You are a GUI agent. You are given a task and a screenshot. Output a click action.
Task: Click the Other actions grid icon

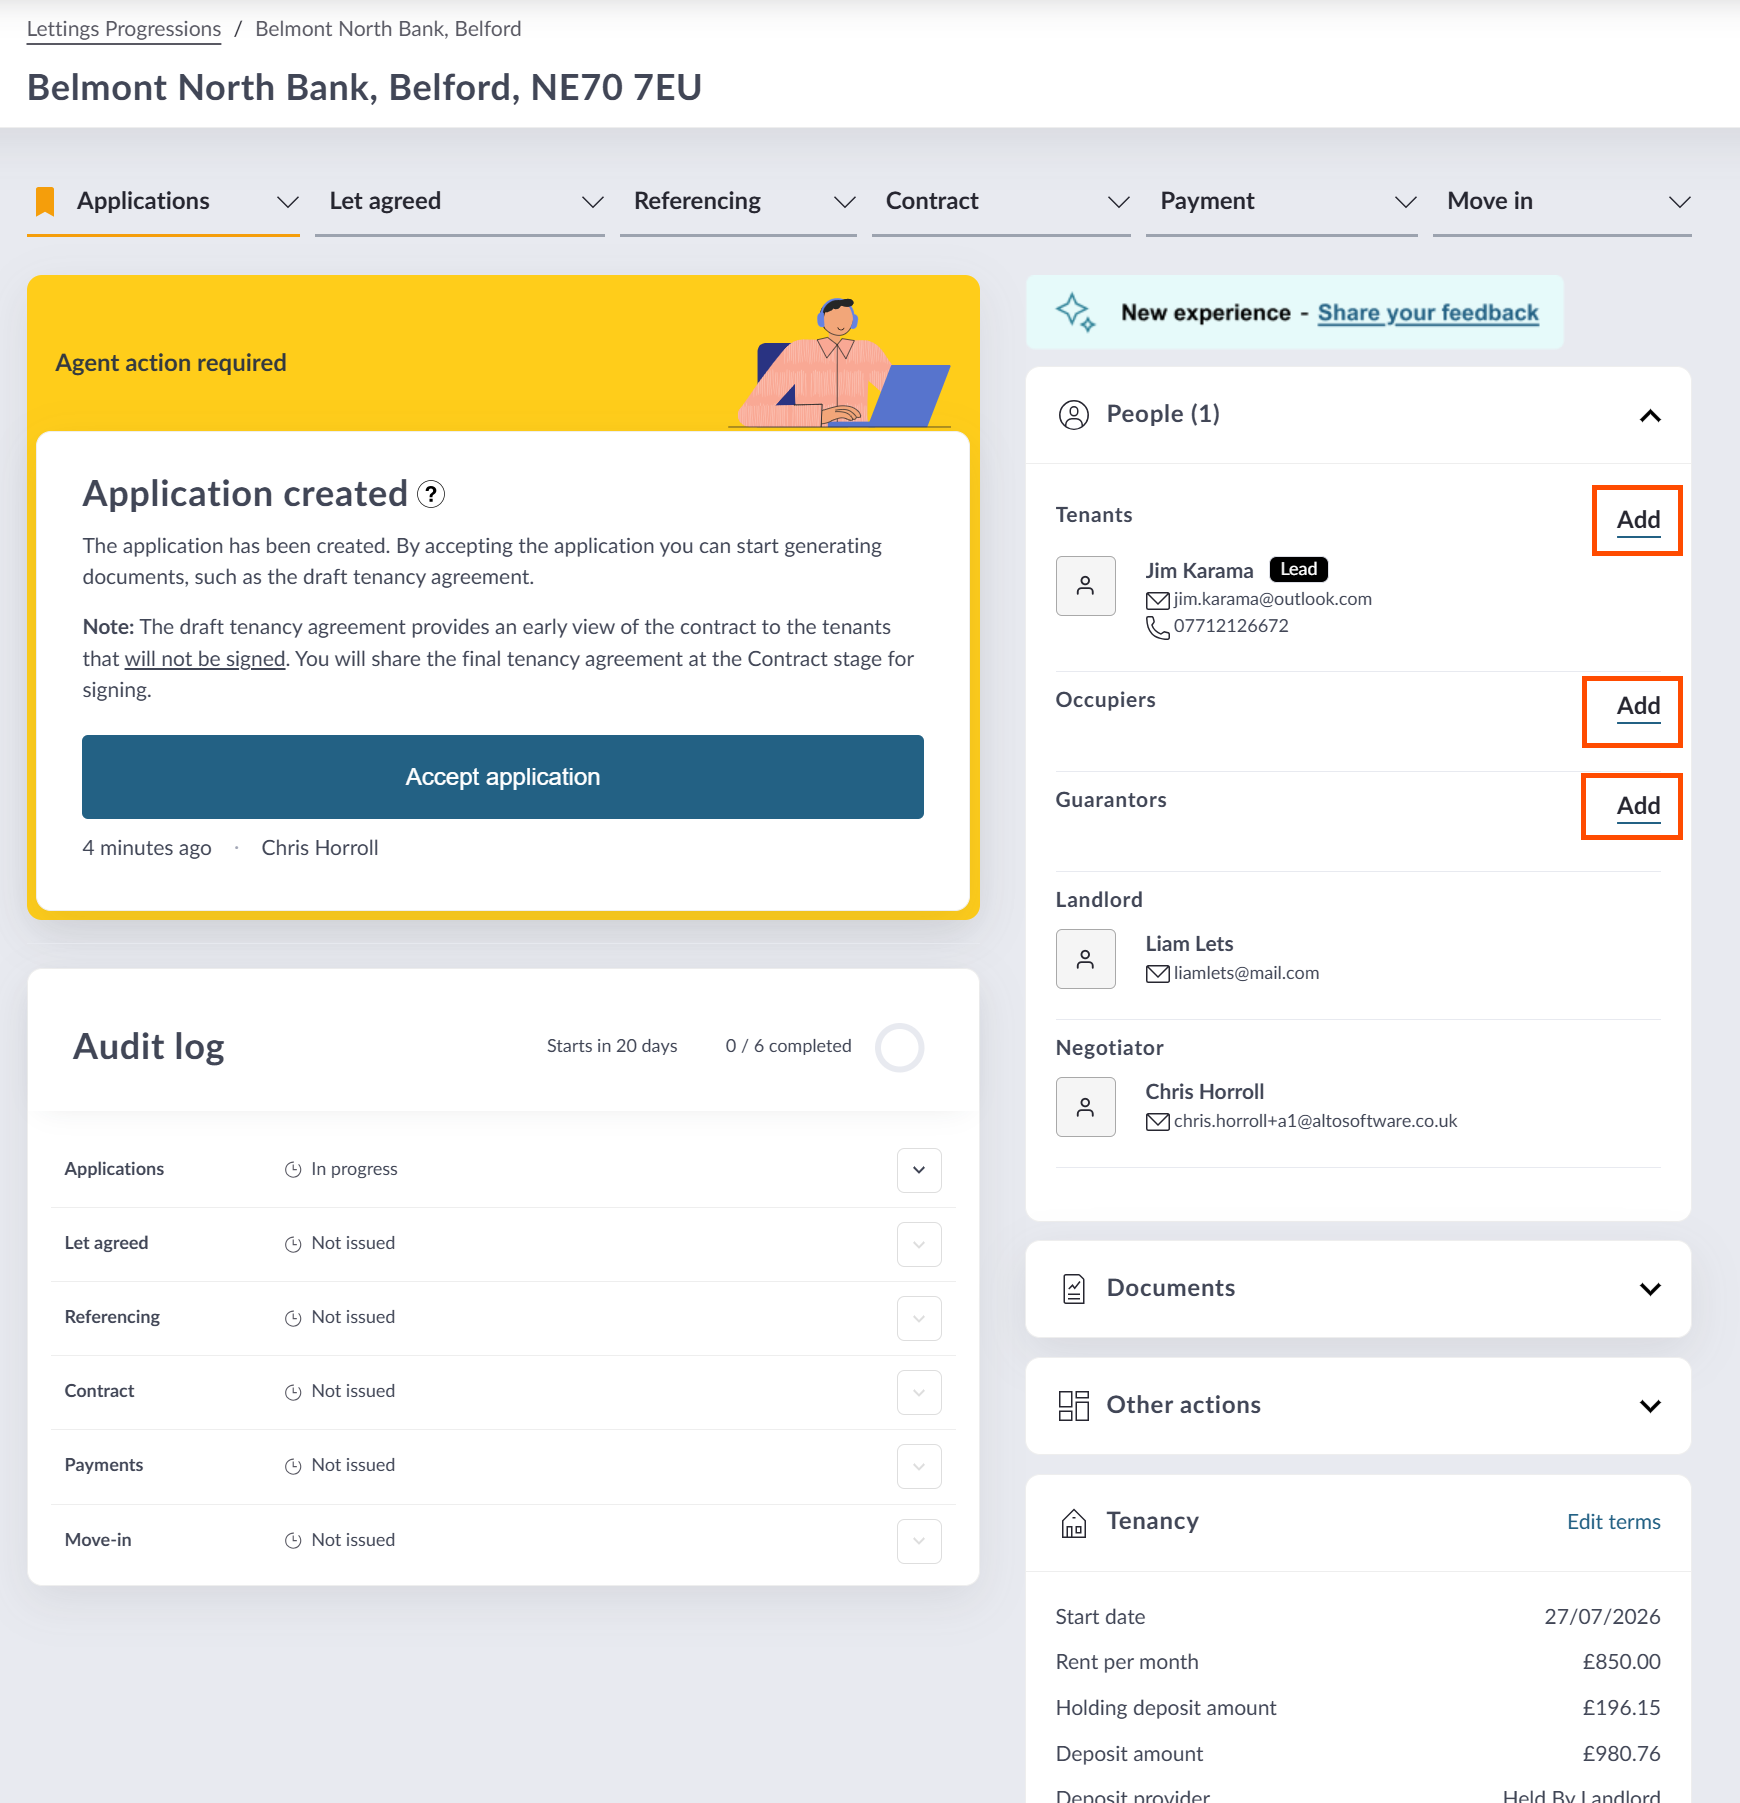1073,1405
